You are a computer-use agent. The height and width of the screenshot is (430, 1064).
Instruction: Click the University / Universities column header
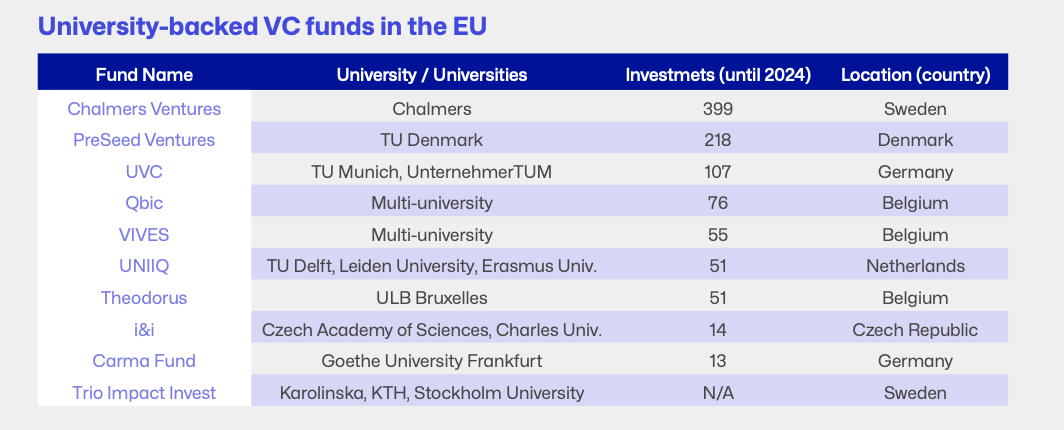tap(432, 75)
